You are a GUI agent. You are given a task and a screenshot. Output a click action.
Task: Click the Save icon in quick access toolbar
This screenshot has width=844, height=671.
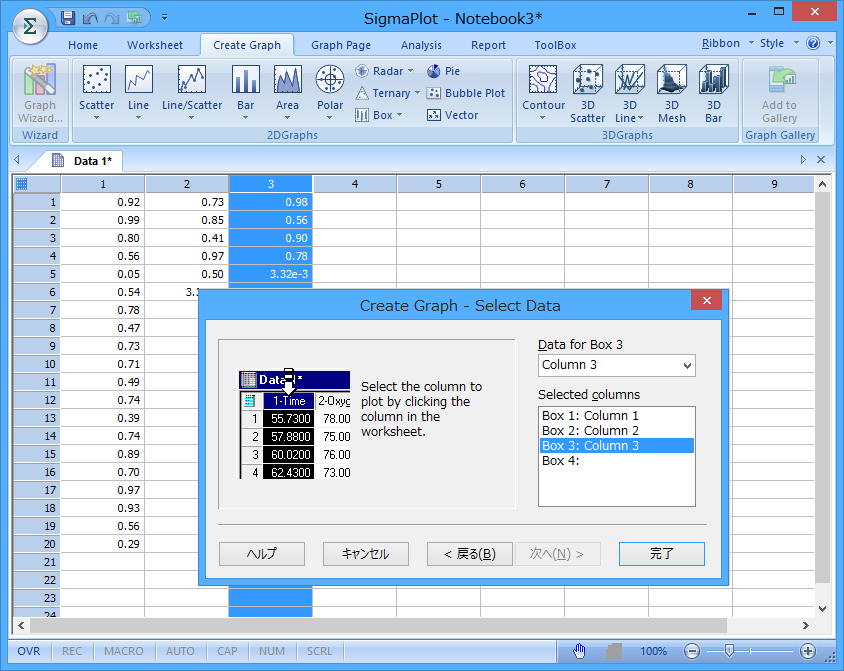68,18
